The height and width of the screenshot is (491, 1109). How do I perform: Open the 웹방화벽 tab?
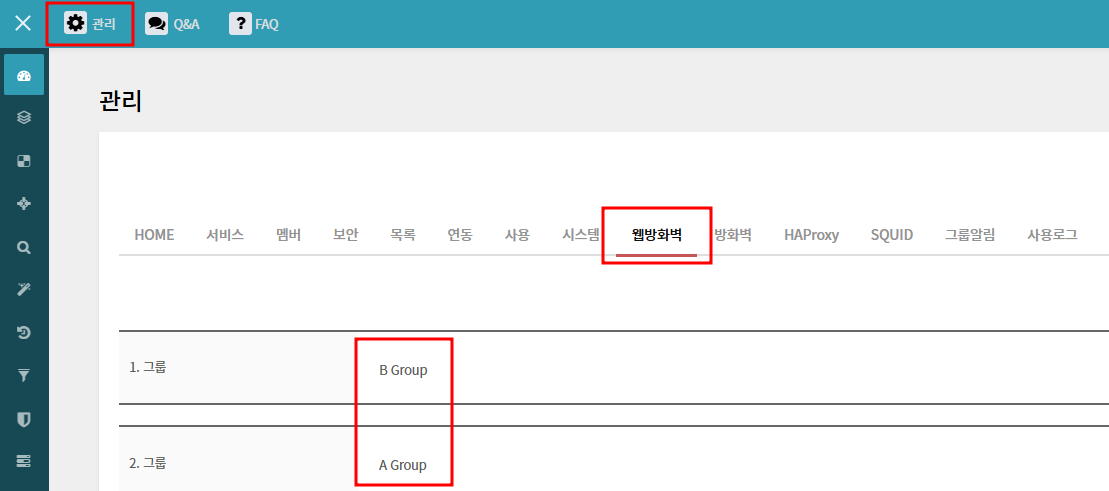click(x=656, y=235)
